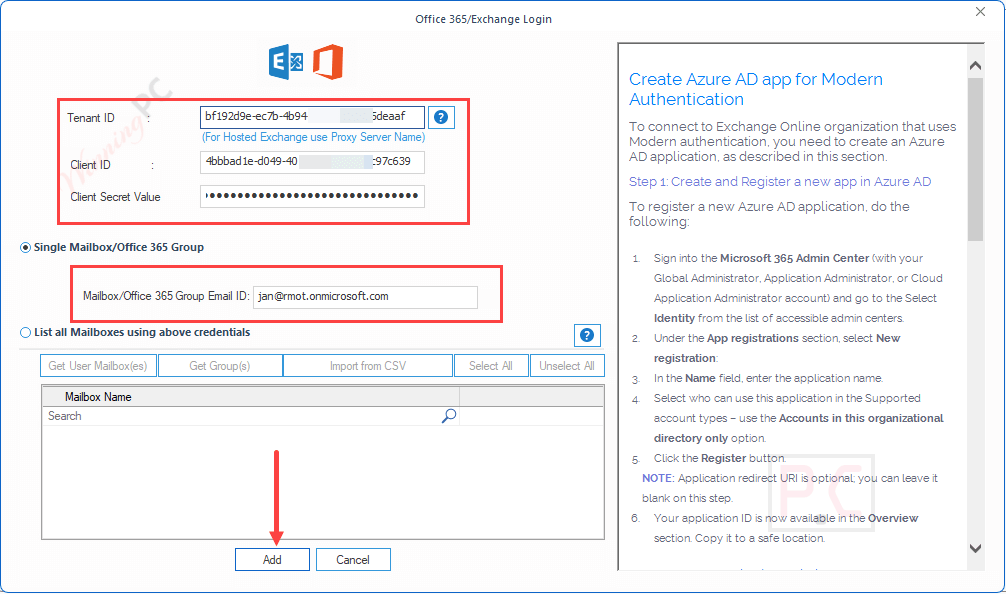The image size is (1006, 594).
Task: Click the Unselect All button
Action: 567,366
